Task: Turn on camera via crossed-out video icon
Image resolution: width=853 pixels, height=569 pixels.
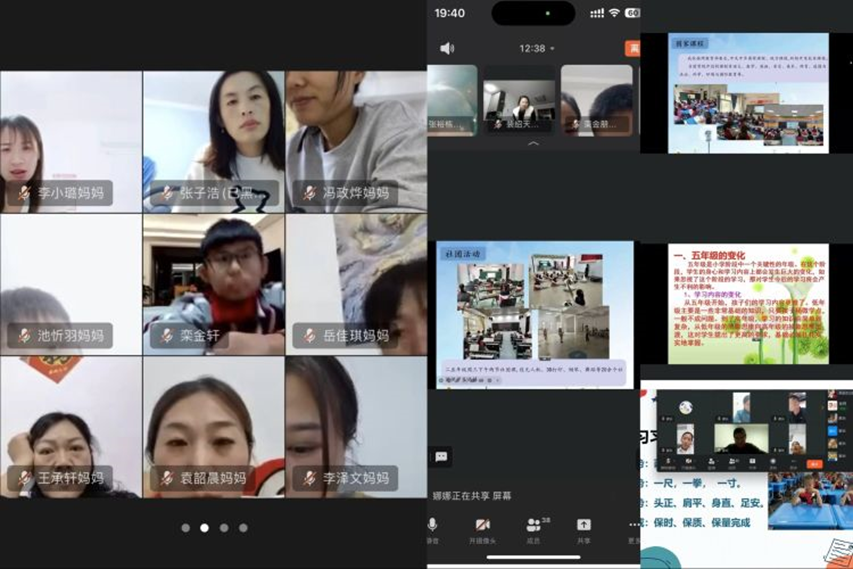Action: coord(482,525)
